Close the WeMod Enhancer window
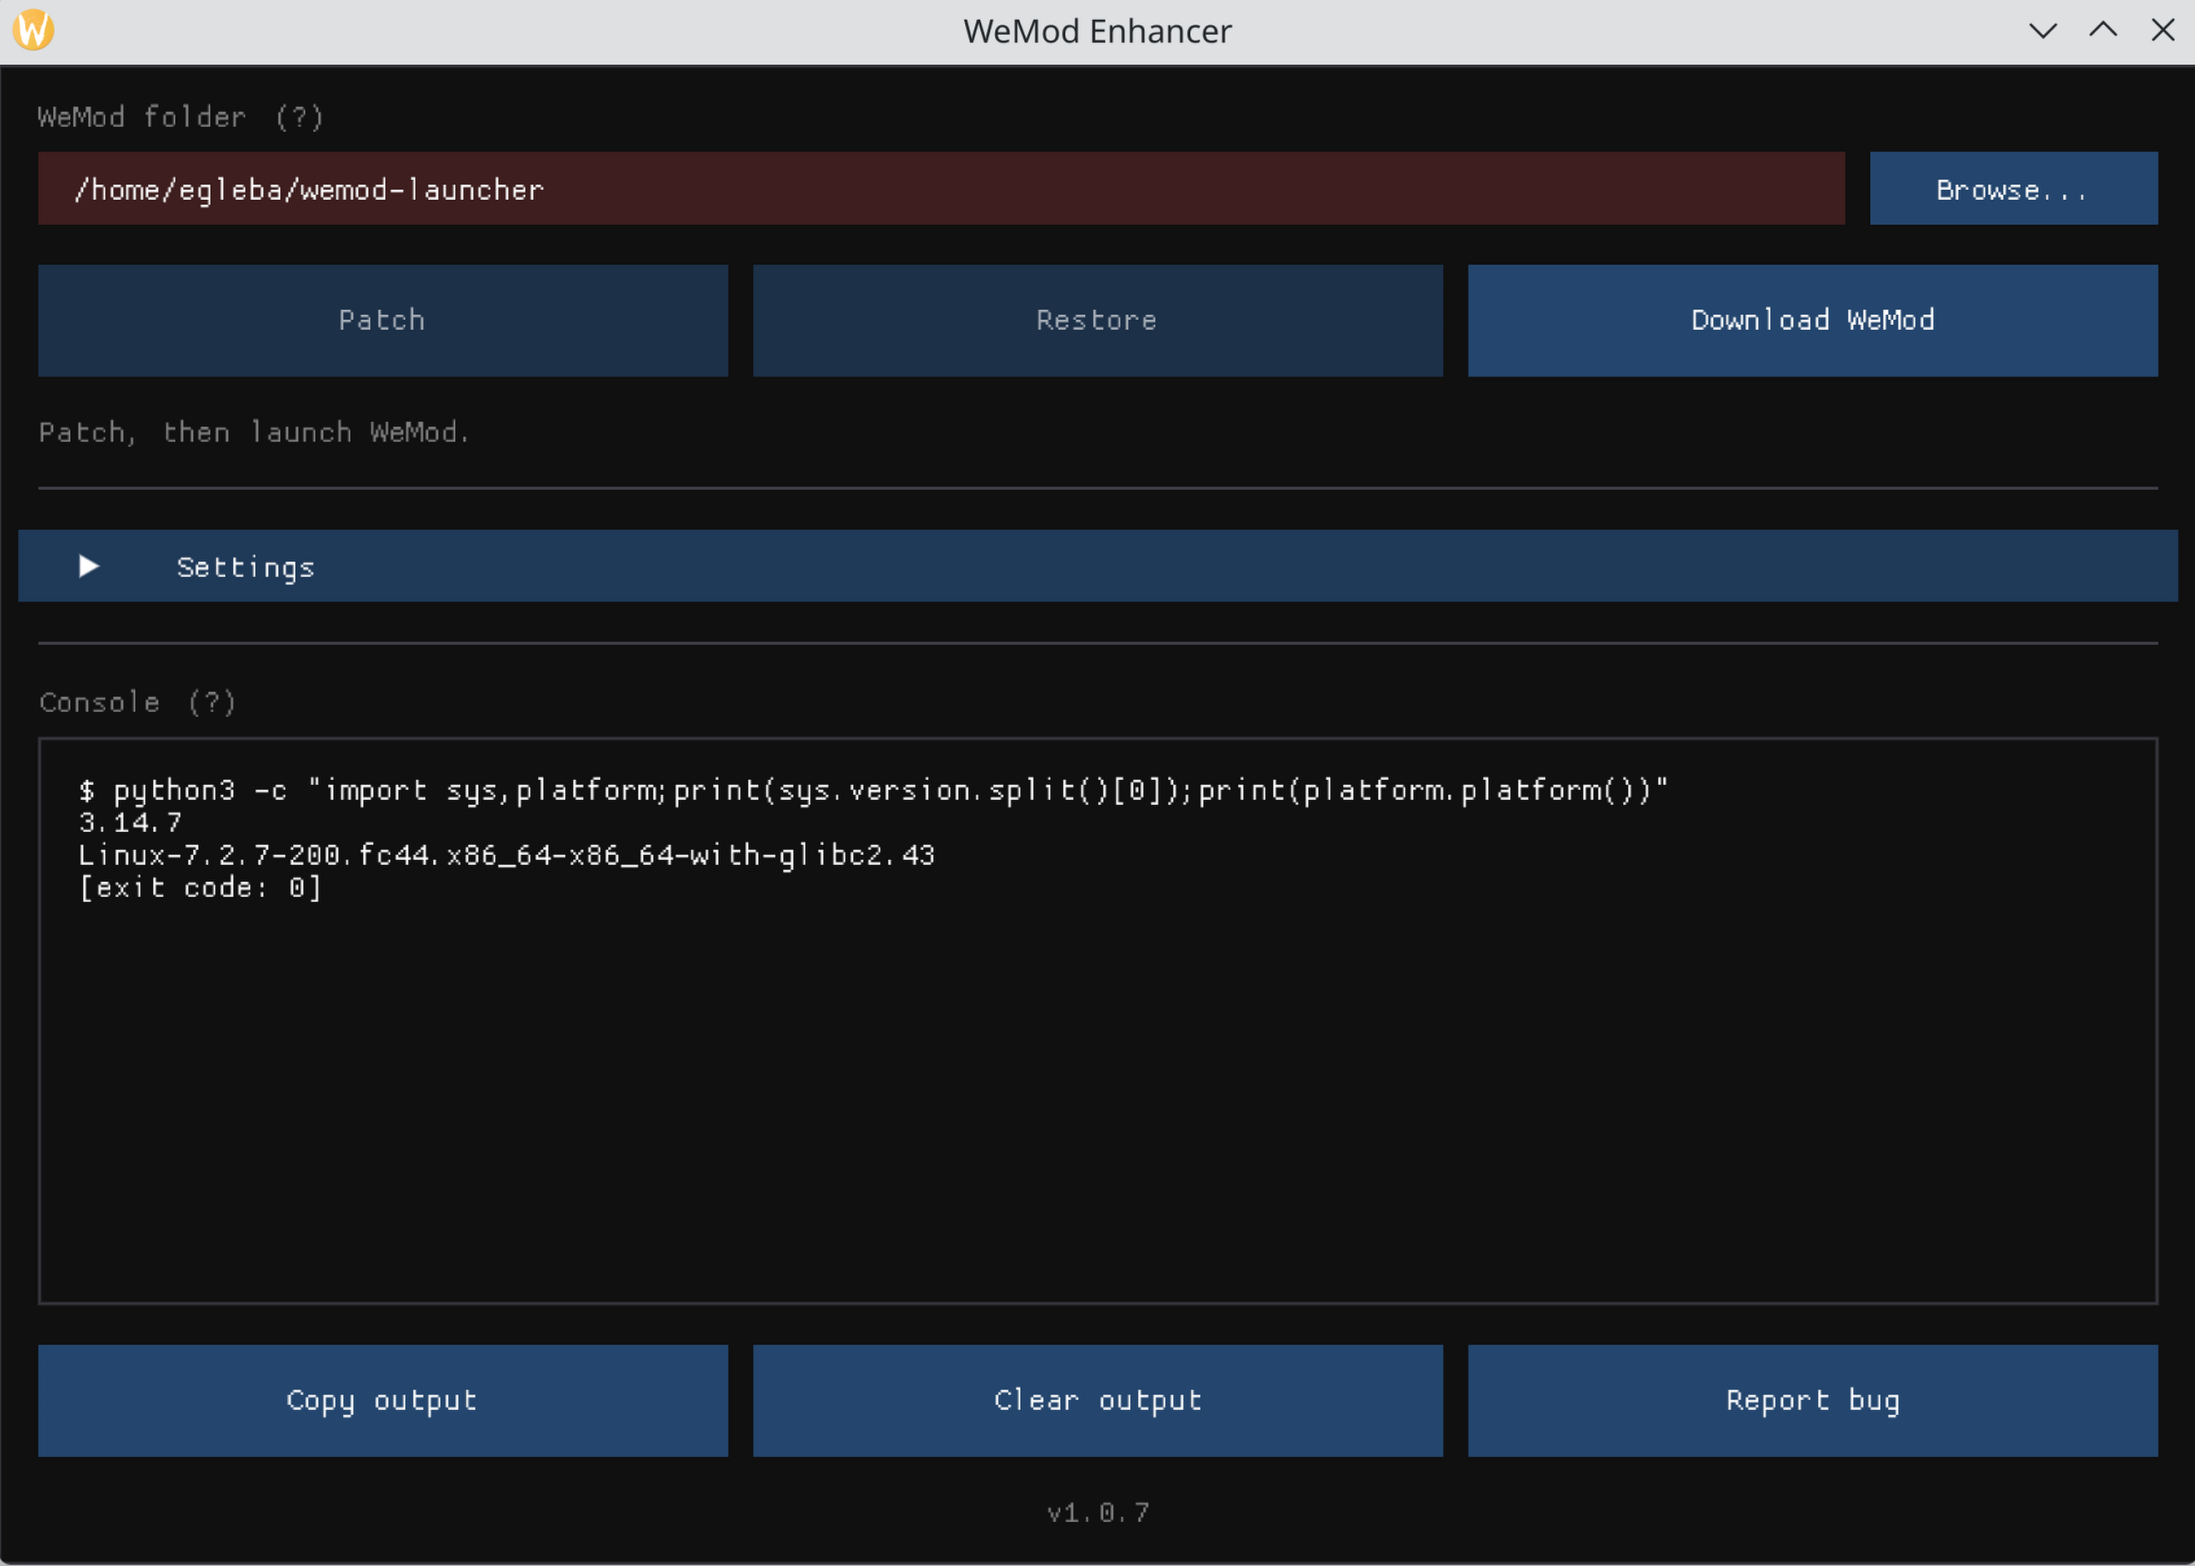 [x=2163, y=30]
